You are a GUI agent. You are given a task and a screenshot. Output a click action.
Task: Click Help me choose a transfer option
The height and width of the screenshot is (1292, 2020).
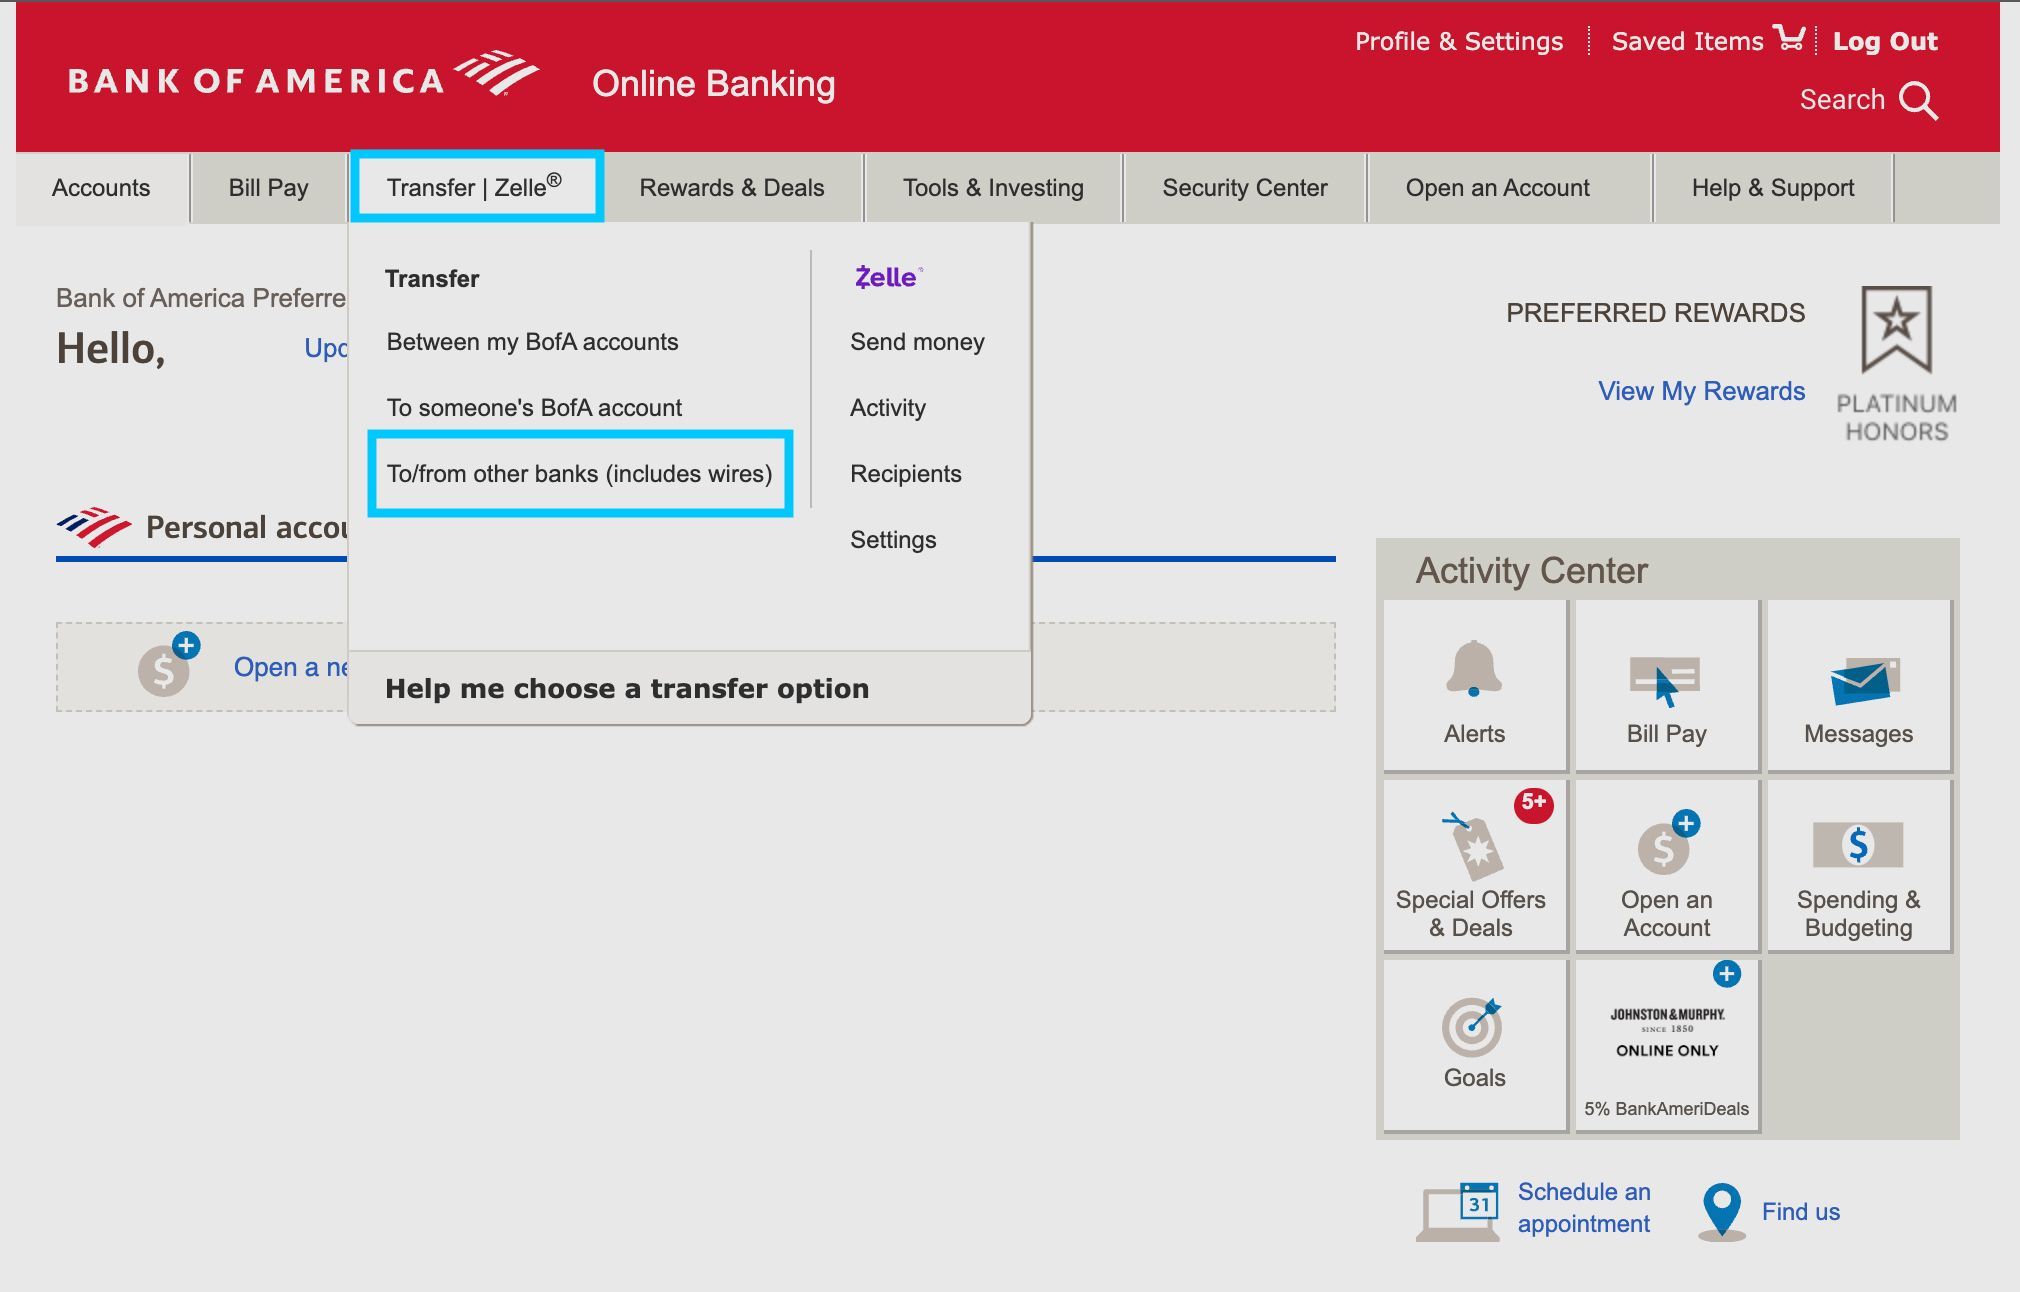627,689
